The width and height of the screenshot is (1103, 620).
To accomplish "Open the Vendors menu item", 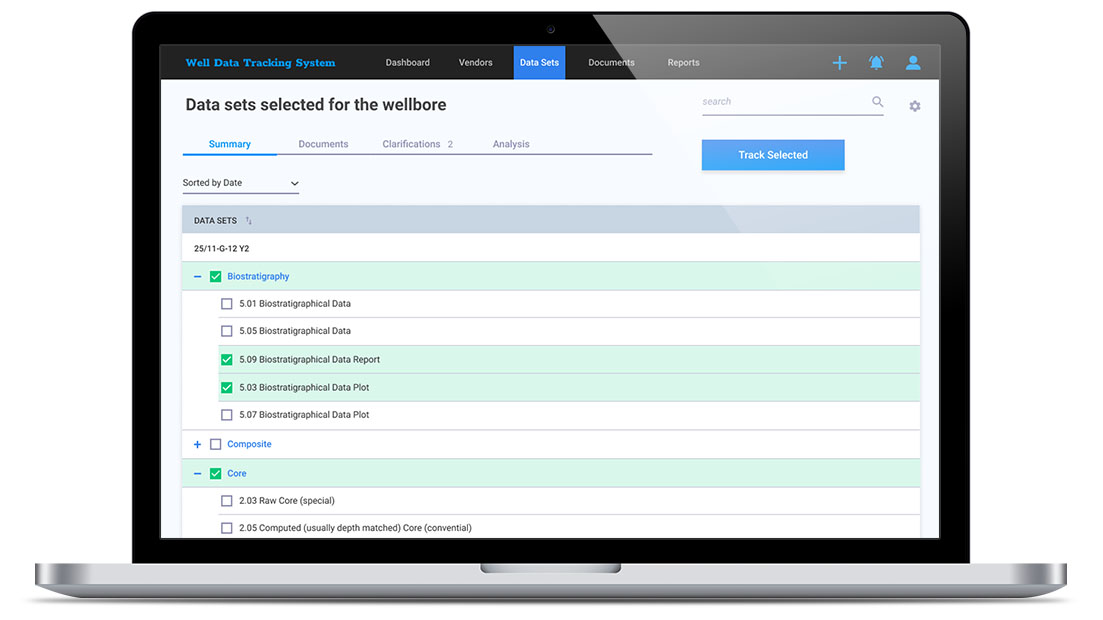I will point(476,63).
